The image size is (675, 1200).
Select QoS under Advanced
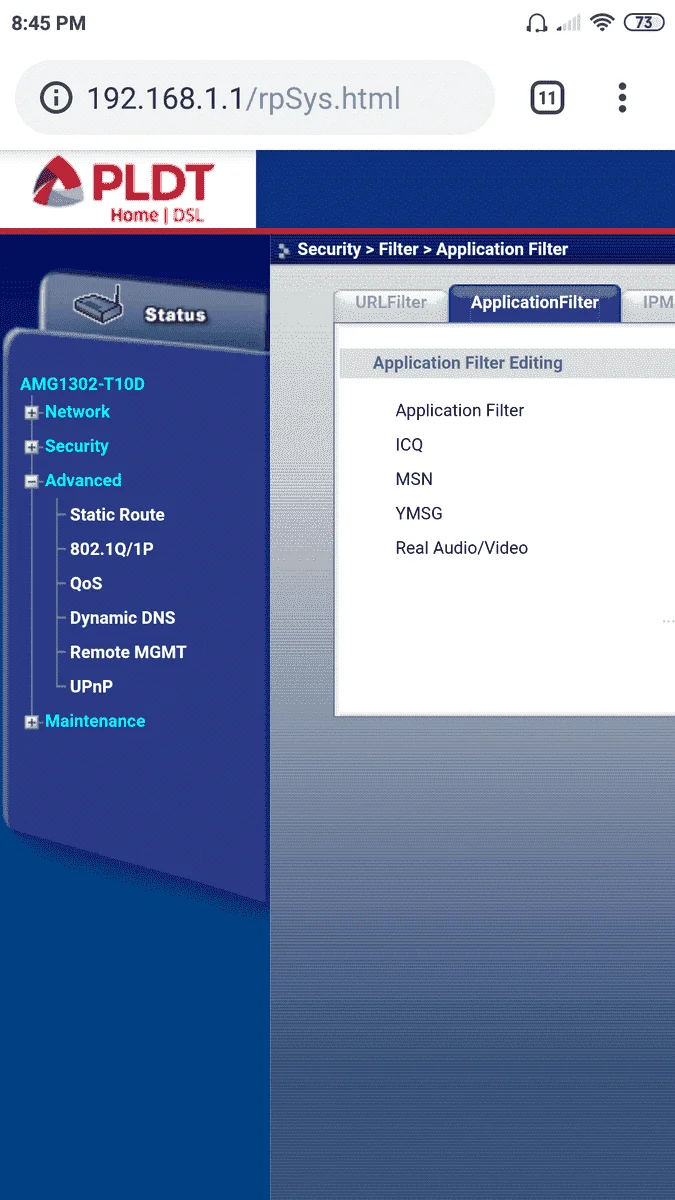tap(86, 584)
